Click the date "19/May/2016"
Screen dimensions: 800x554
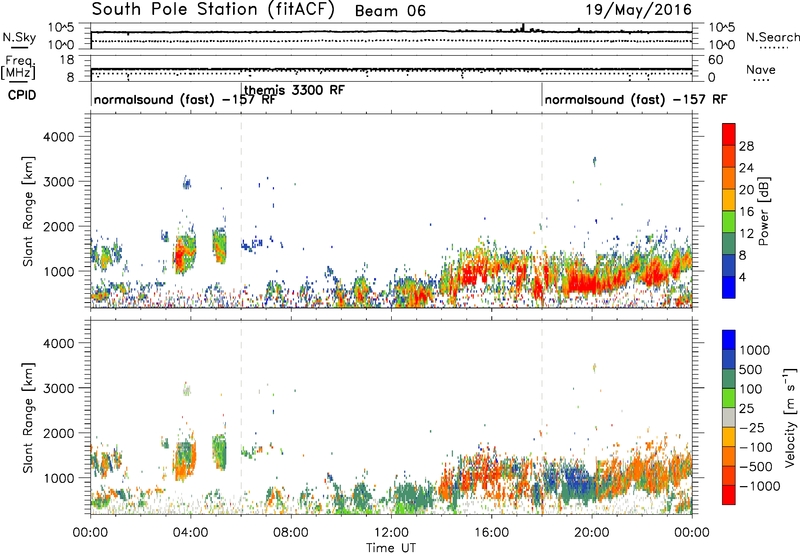pyautogui.click(x=638, y=9)
